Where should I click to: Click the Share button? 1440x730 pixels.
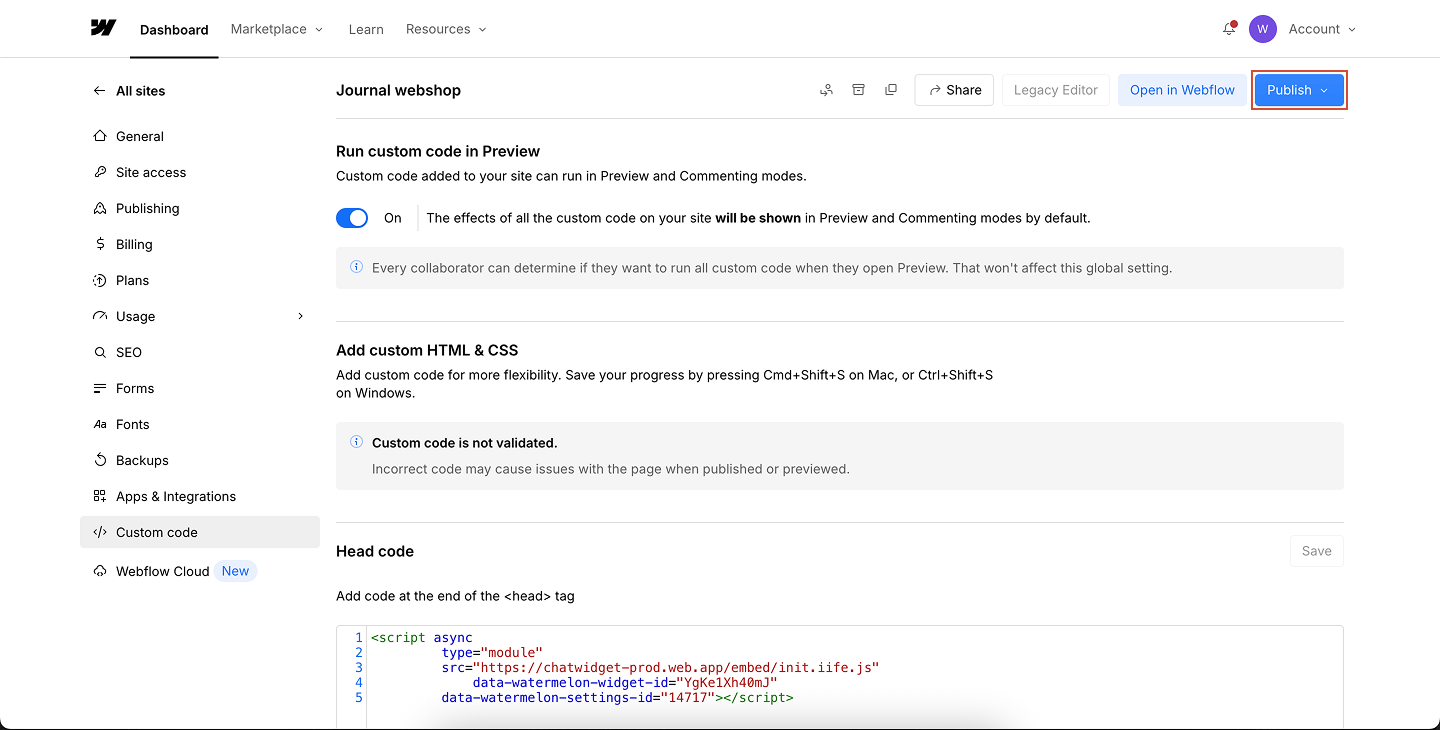tap(954, 90)
